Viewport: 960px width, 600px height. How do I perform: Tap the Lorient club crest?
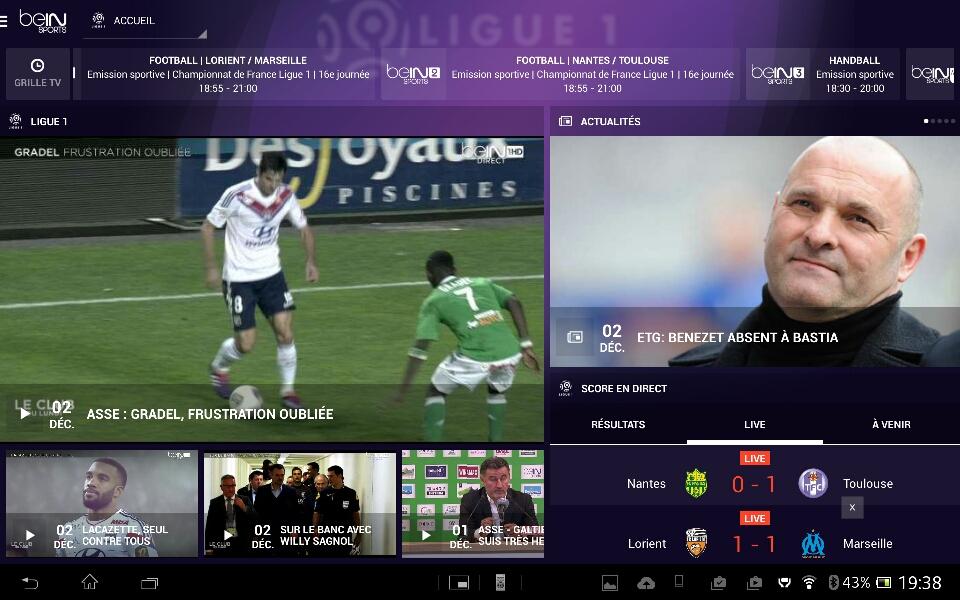tap(696, 542)
